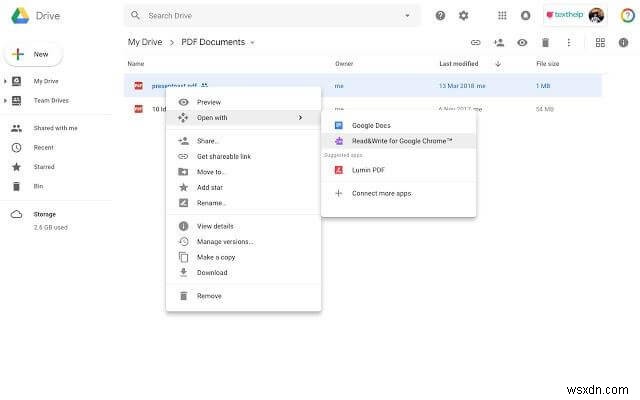
Task: Expand the My Drive tree arrow
Action: coord(5,81)
